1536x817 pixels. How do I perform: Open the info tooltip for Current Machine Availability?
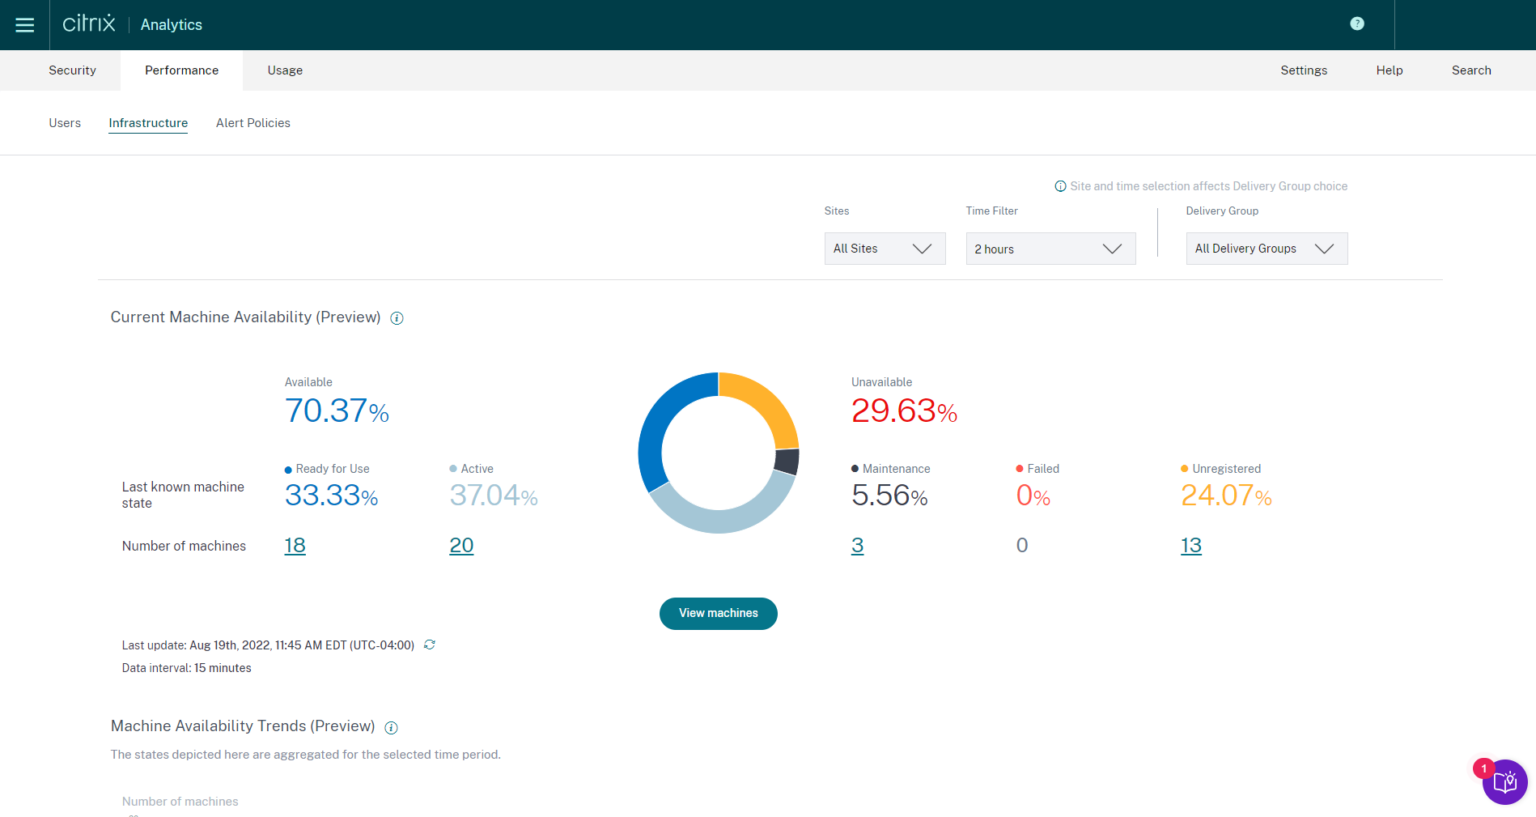(x=396, y=317)
